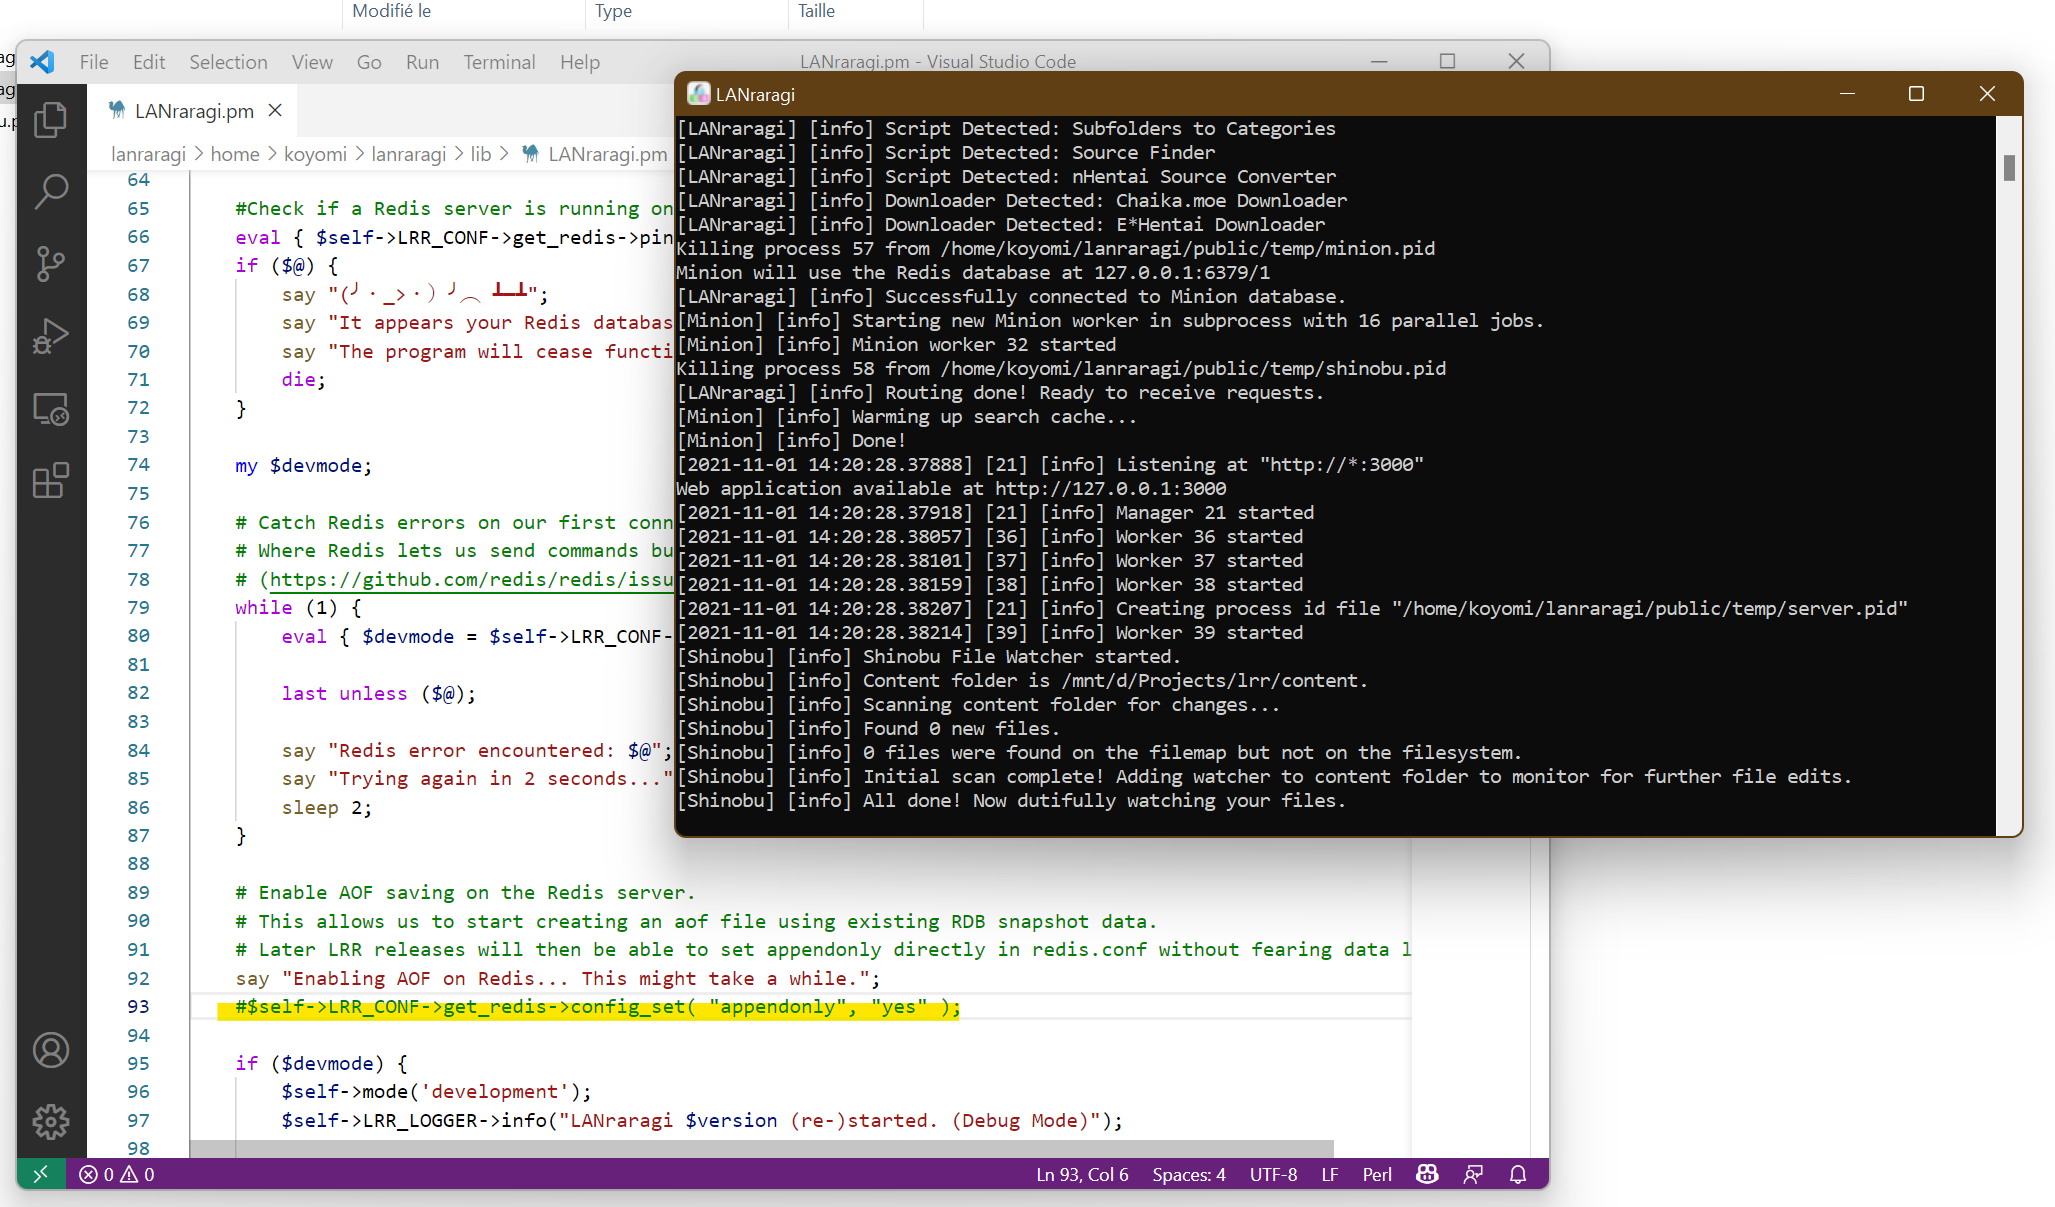Open the Source Control view
Viewport: 2055px width, 1207px height.
coord(50,264)
